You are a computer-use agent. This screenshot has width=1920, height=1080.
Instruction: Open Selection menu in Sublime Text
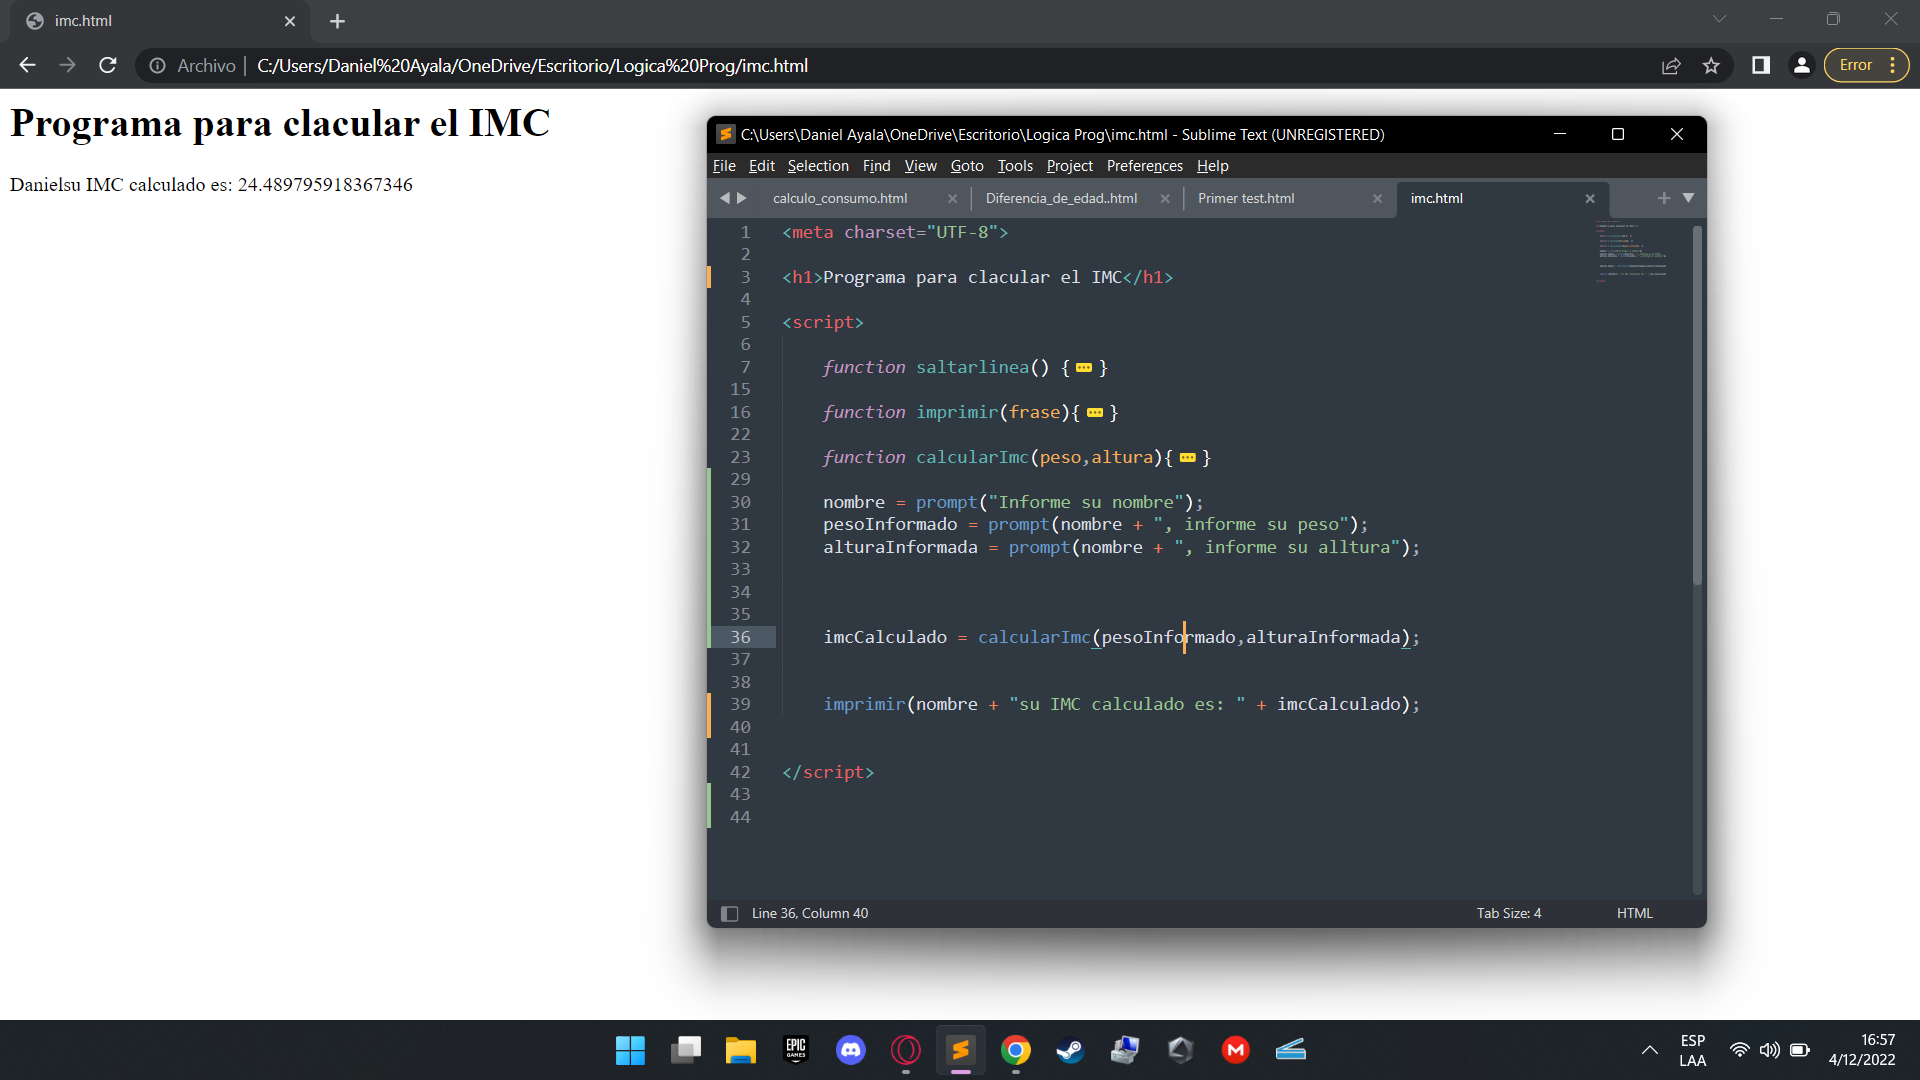pos(818,166)
